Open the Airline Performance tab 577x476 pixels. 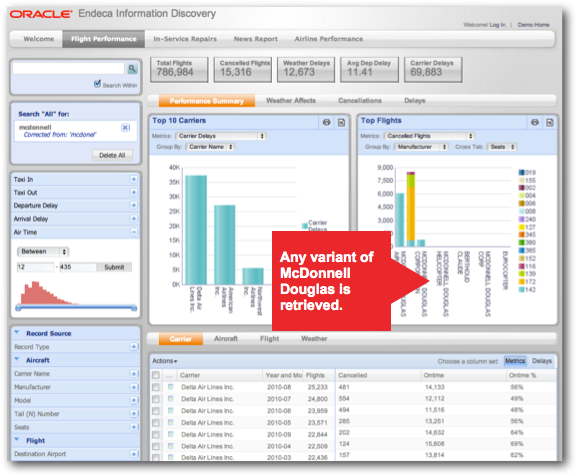point(329,39)
